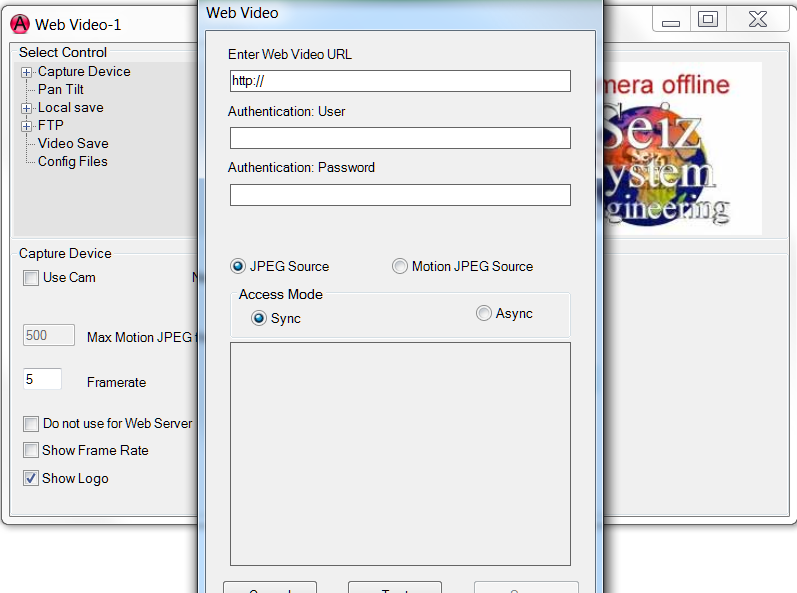Image resolution: width=797 pixels, height=593 pixels.
Task: Click the empty preview area in Web Video dialog
Action: 401,454
